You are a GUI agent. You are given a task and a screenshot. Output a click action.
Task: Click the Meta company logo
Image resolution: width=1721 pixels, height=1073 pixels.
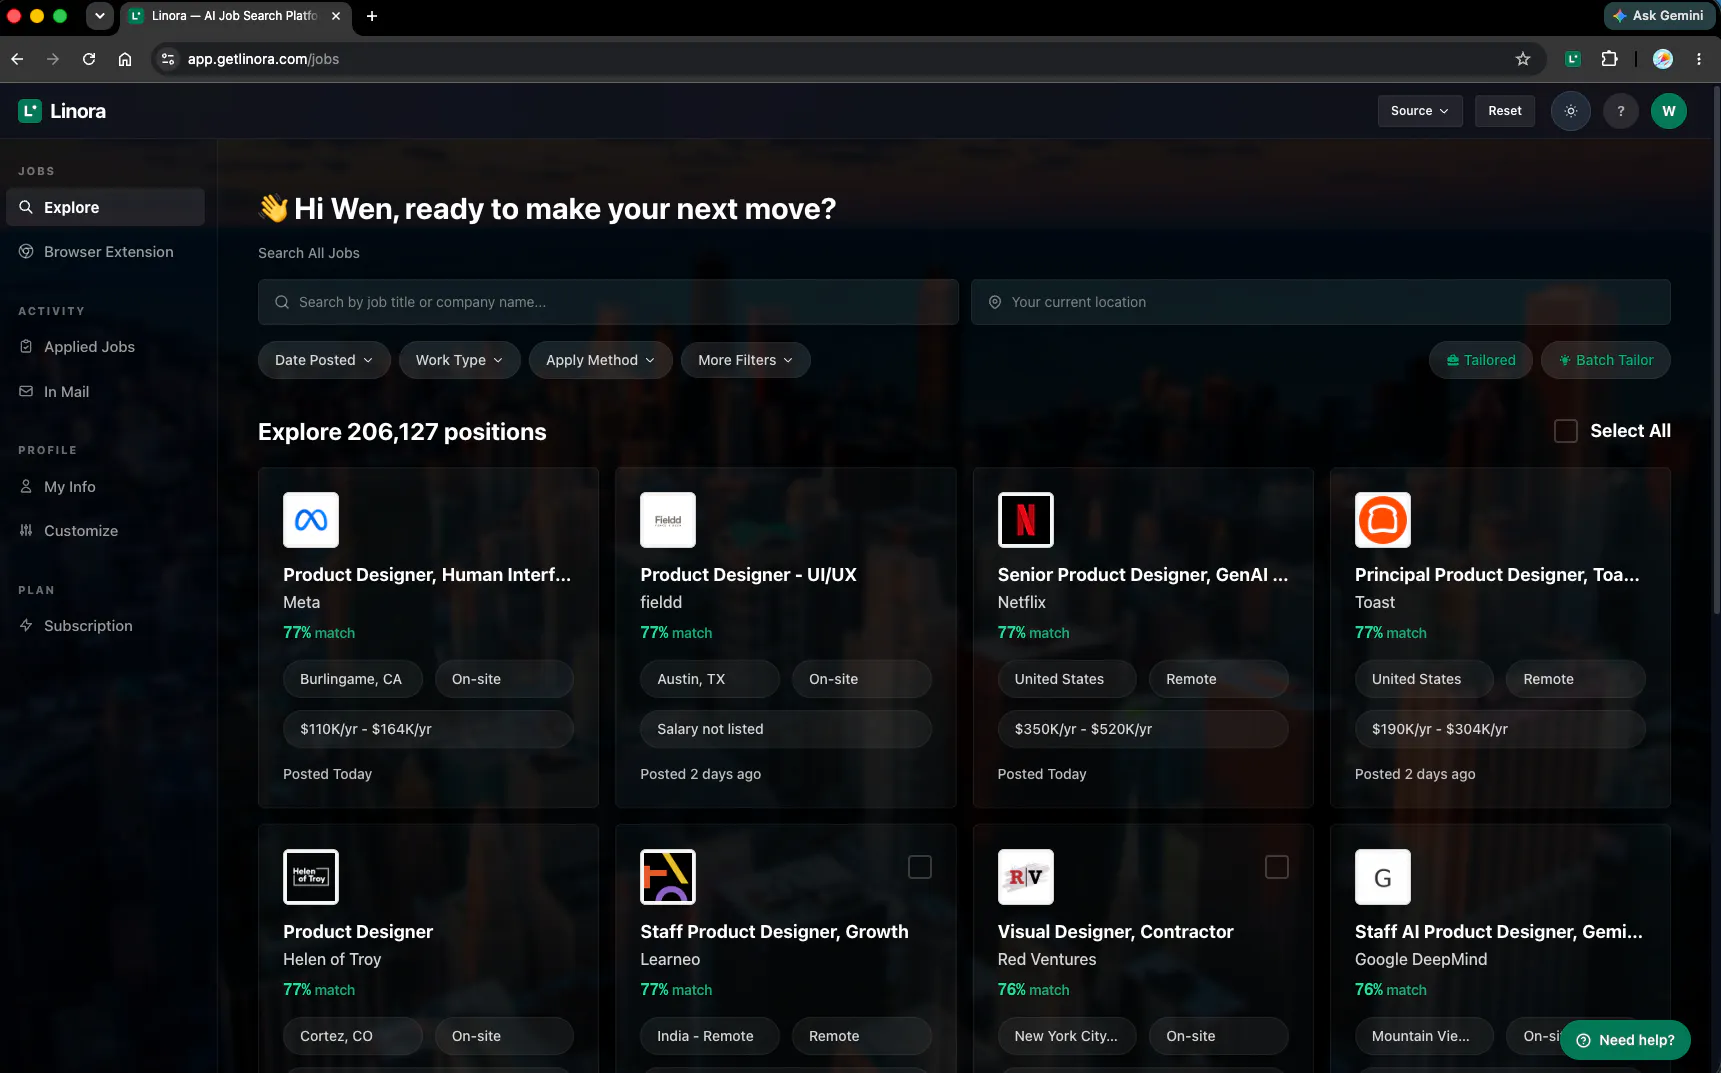[x=311, y=520]
